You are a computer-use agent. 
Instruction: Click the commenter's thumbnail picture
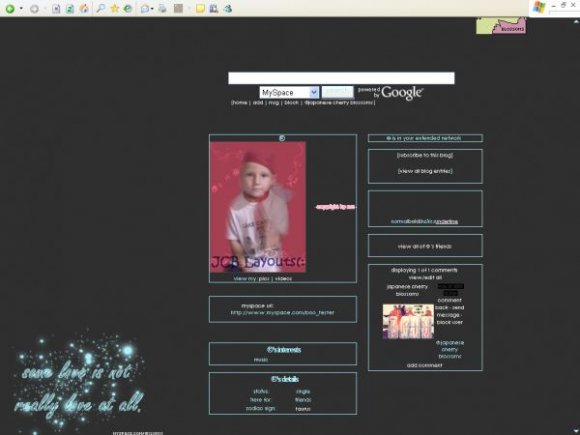(408, 321)
